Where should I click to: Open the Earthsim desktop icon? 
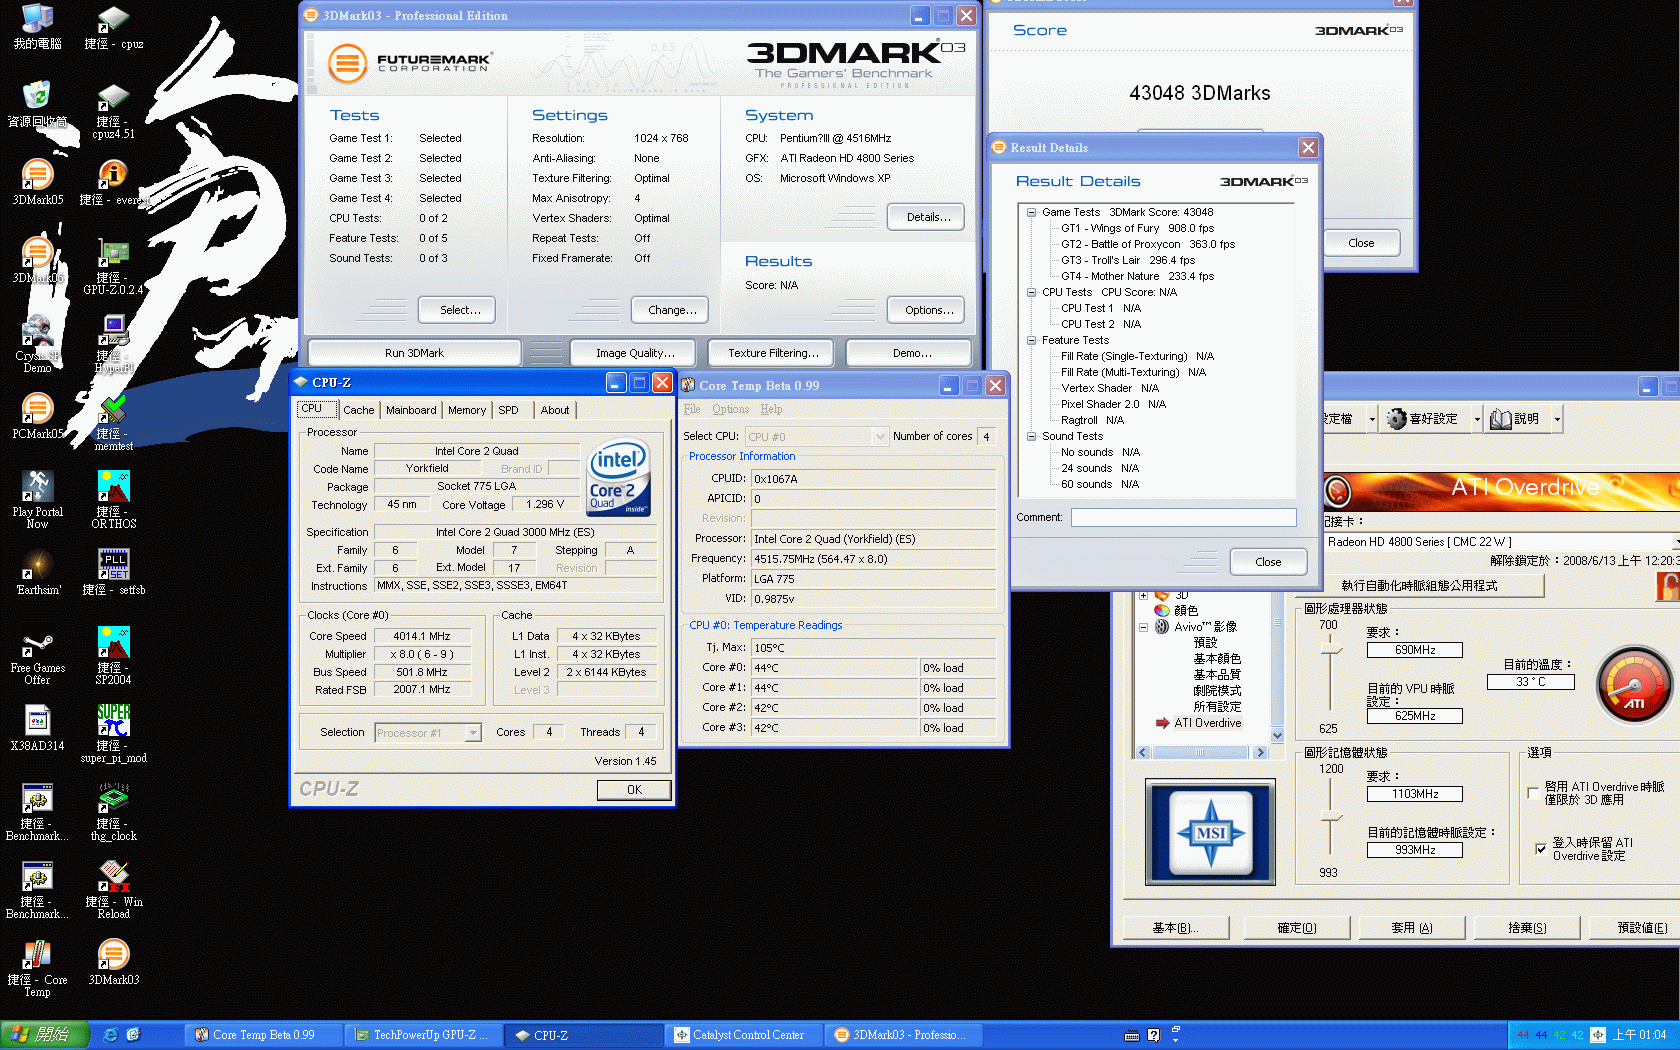pos(37,571)
